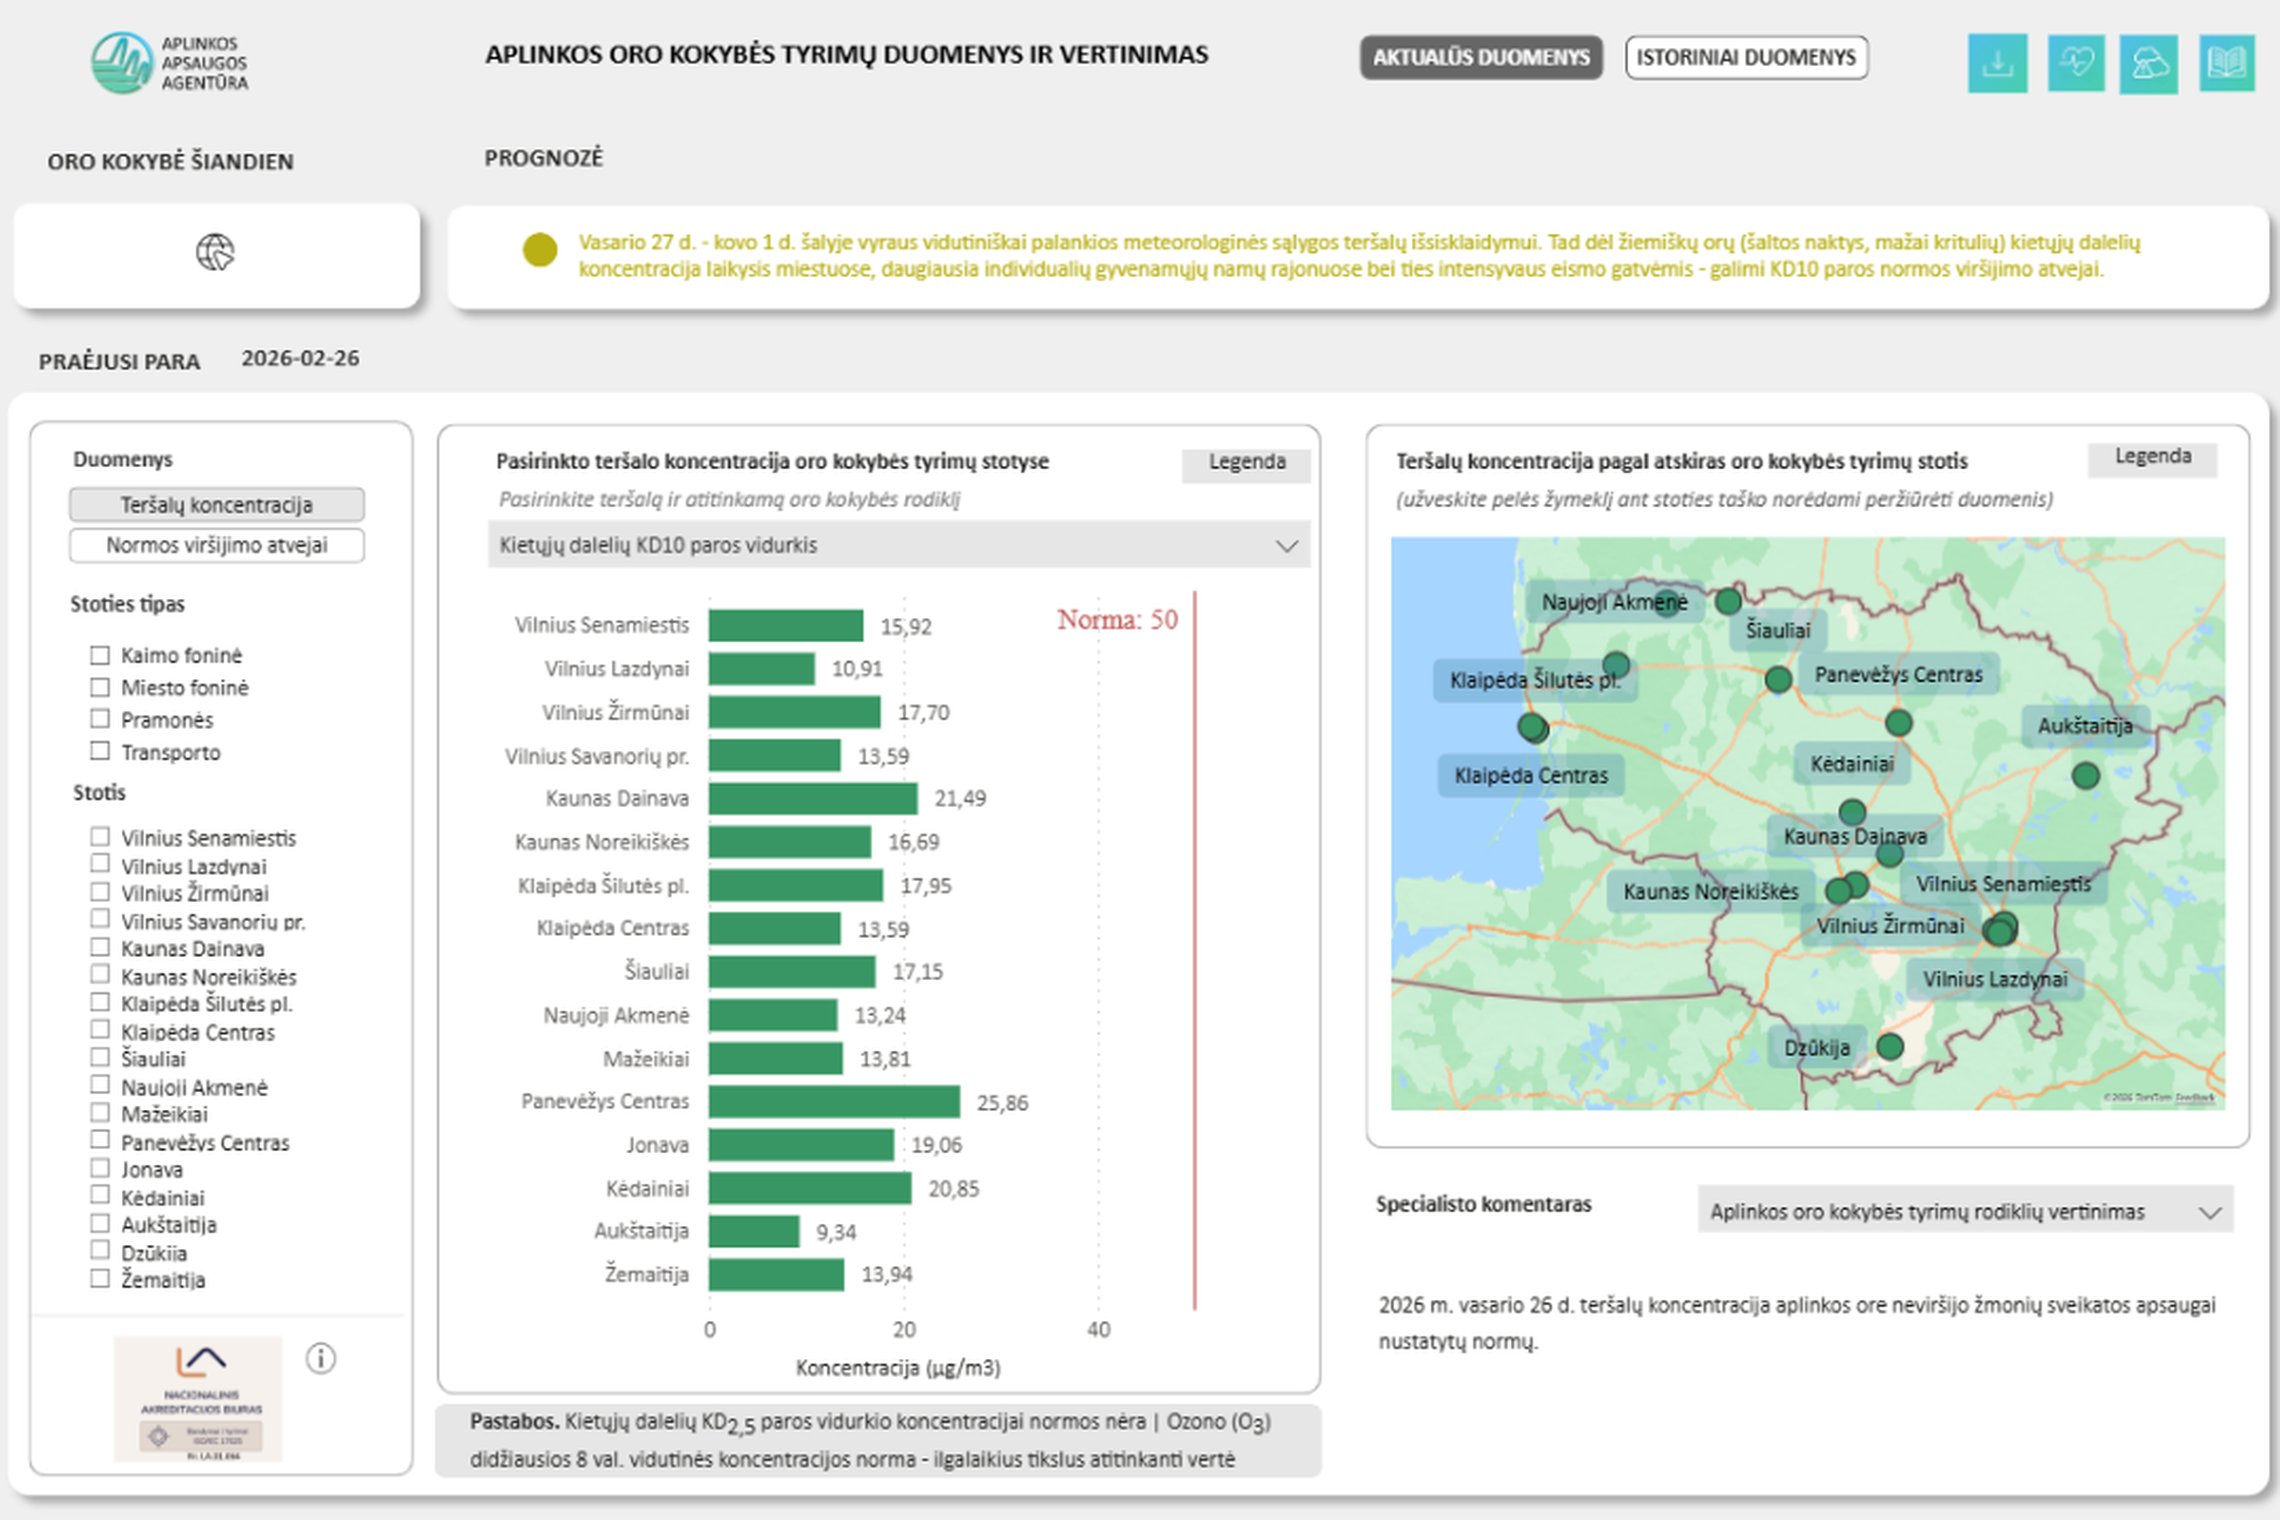
Task: Open the heart health information icon
Action: point(2075,63)
